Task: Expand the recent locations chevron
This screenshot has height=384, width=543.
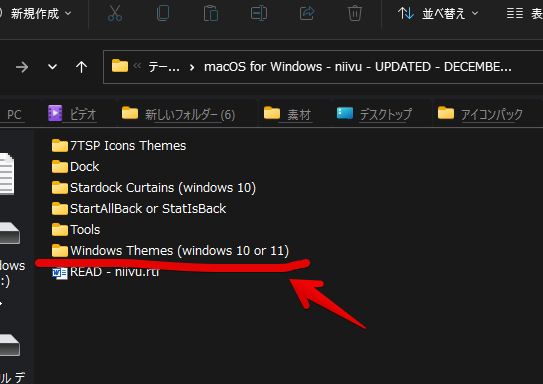Action: point(52,66)
